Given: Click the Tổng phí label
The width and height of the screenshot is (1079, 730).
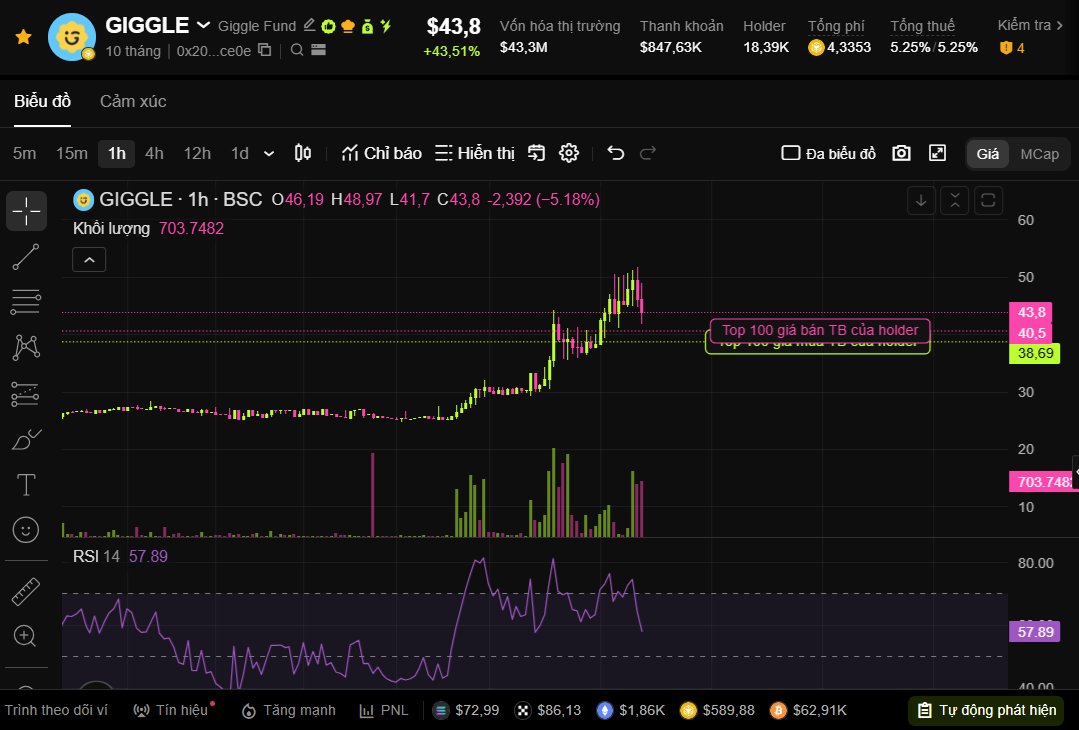Looking at the screenshot, I should (x=835, y=26).
